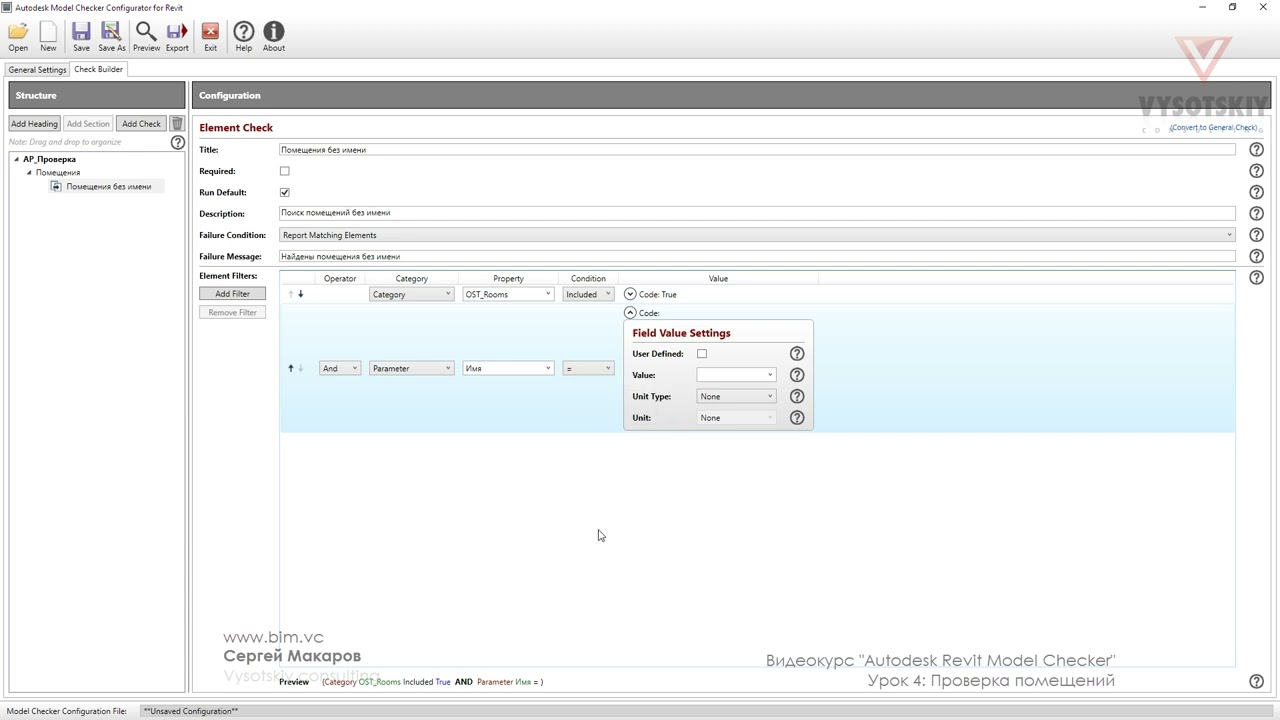Open help icon beside Required row

(x=1256, y=171)
